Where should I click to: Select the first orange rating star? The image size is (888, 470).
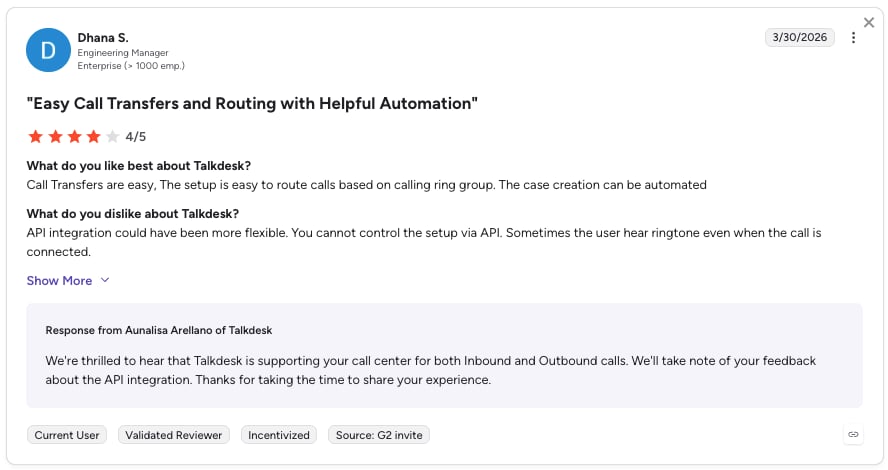click(36, 136)
